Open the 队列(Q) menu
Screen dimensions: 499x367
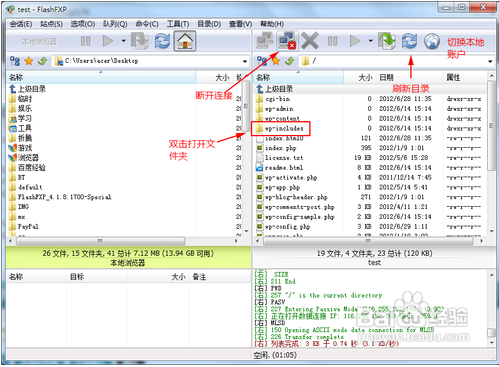(x=115, y=24)
